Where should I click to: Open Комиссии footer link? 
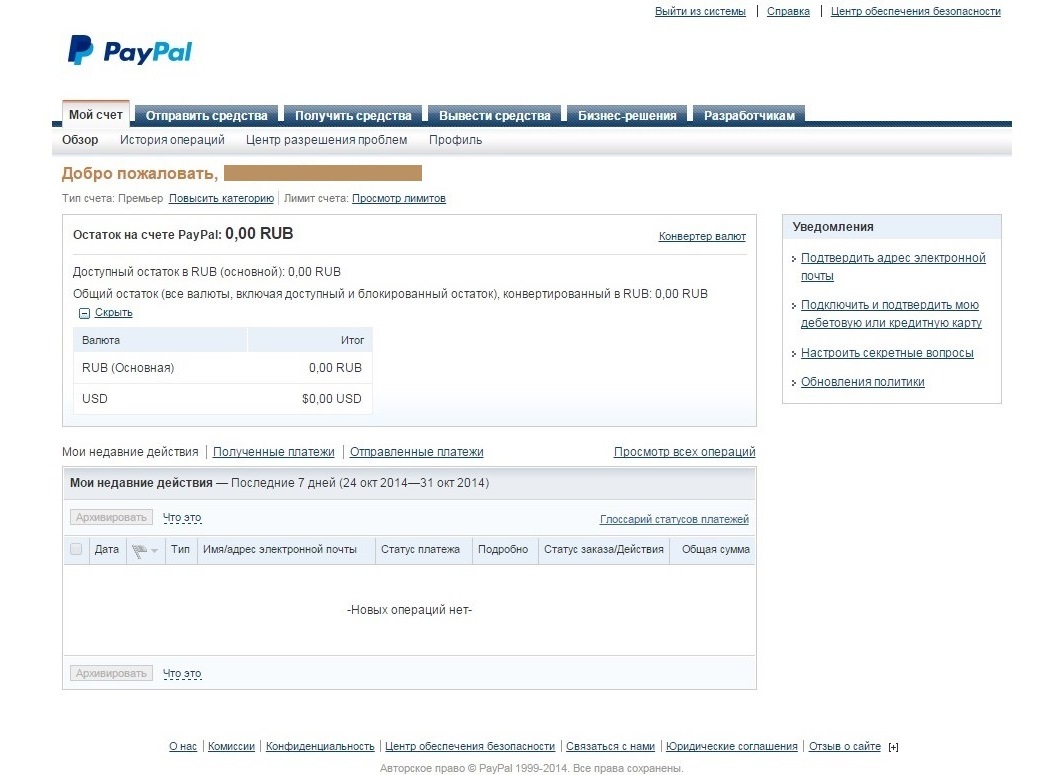[x=231, y=747]
